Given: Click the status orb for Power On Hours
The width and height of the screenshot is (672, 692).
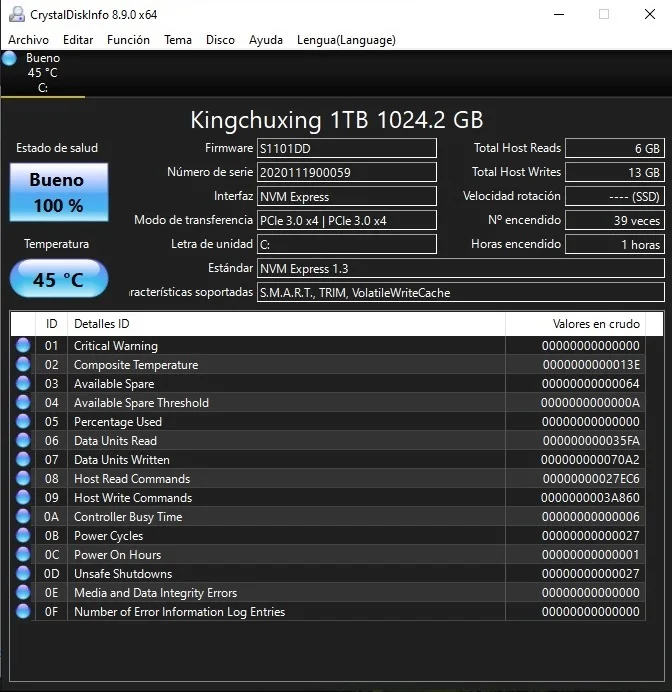Looking at the screenshot, I should (x=23, y=554).
